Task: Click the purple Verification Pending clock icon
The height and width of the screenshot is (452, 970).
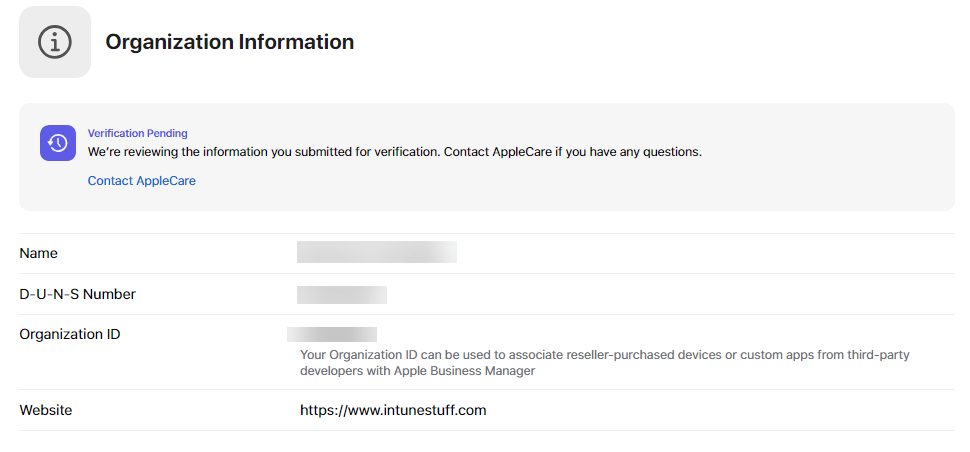Action: click(58, 143)
